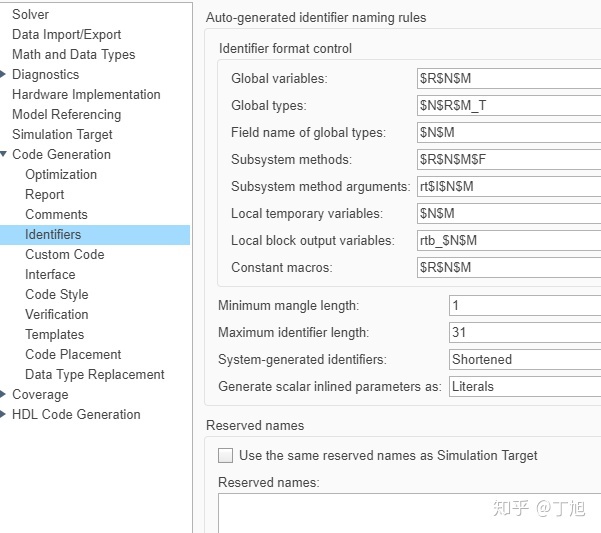Screen dimensions: 601x533
Task: Click the Subsystem methods format field
Action: (508, 159)
